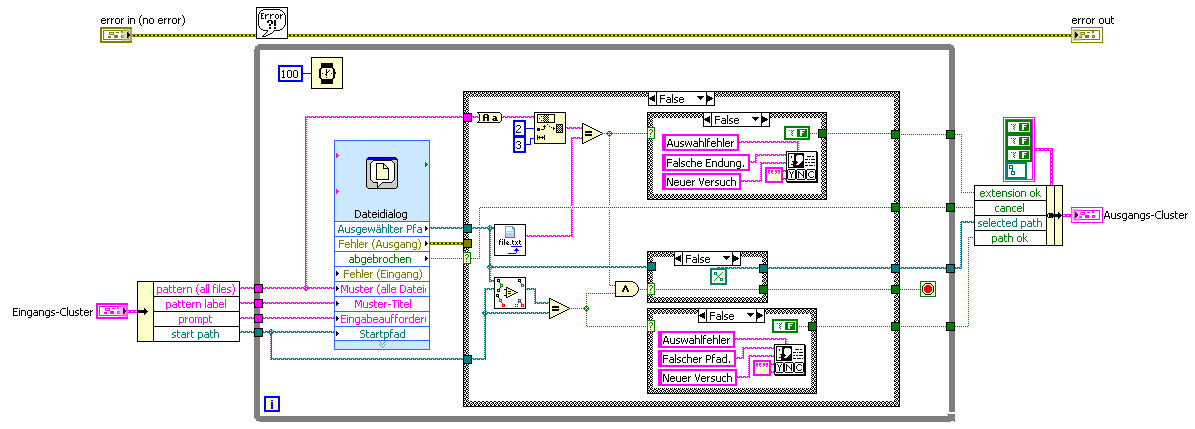Screen dimensions: 1195x429
Task: Edit the 'Falsche Endung.' string constant
Action: click(x=706, y=162)
